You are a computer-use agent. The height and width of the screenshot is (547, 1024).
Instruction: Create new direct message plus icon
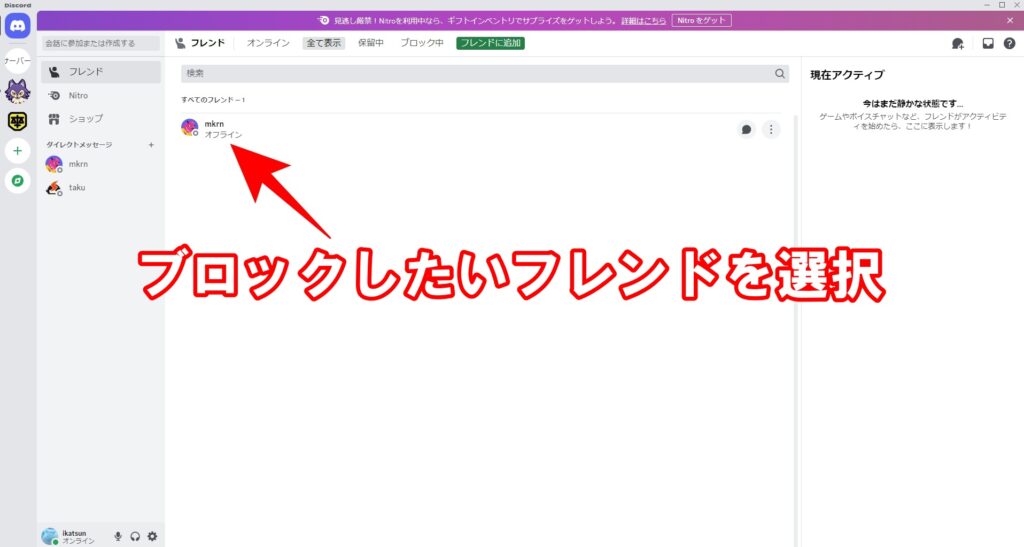pyautogui.click(x=151, y=145)
